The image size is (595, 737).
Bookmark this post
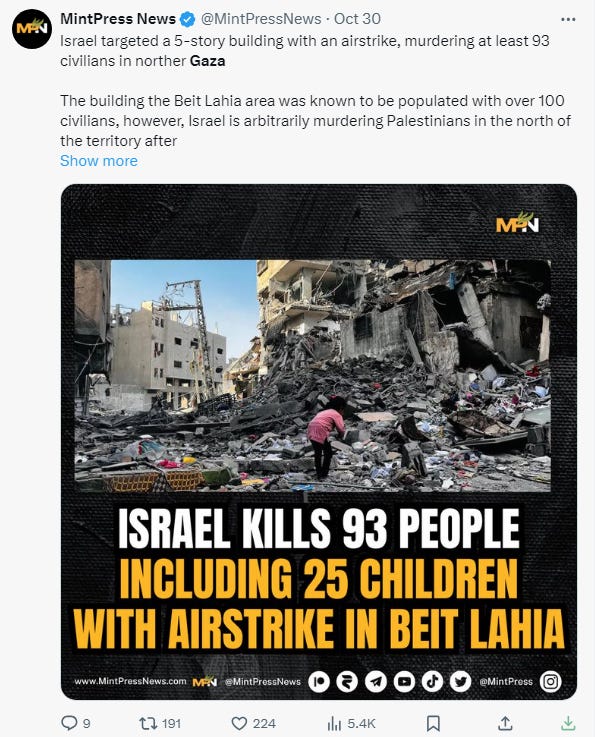[433, 723]
